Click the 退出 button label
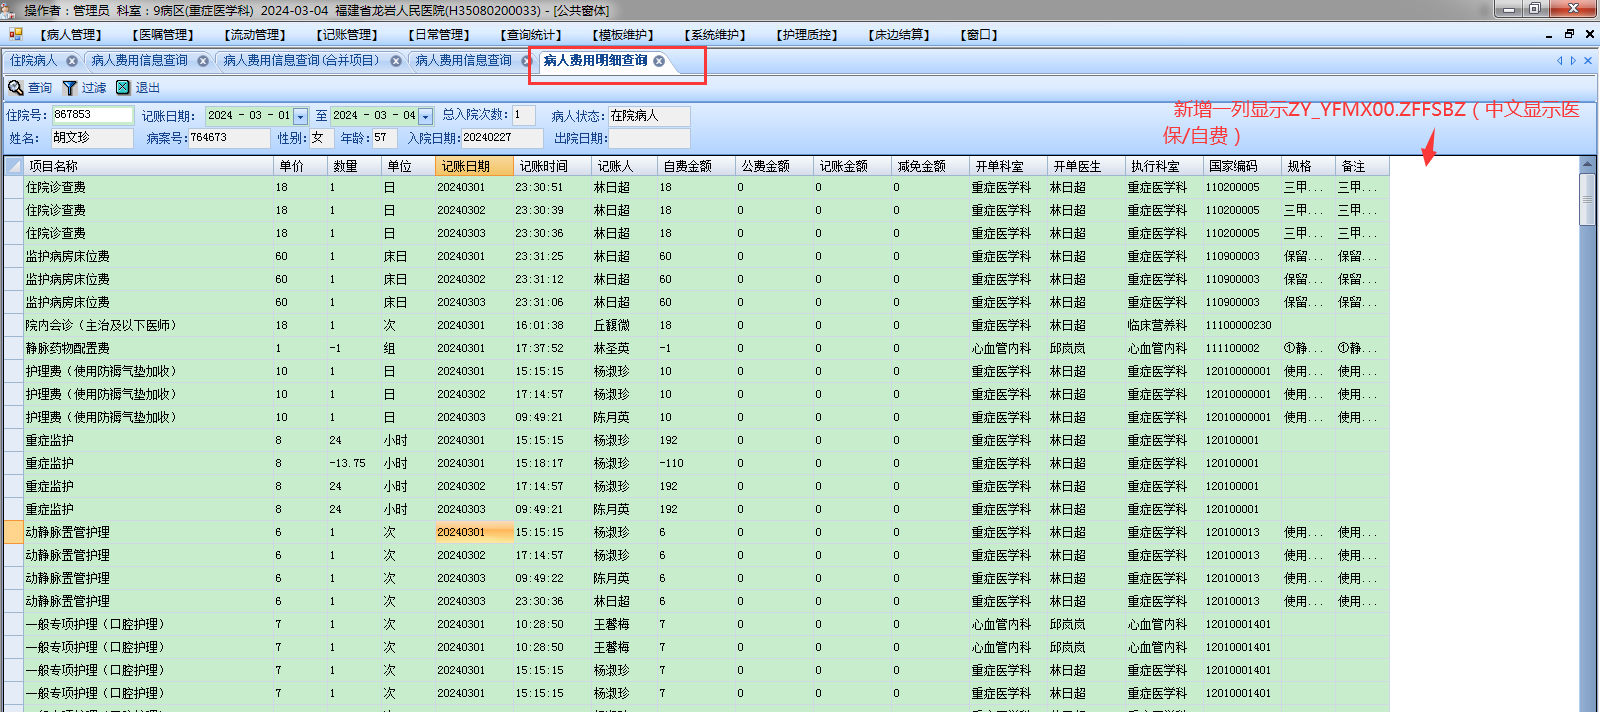The height and width of the screenshot is (712, 1600). (x=148, y=88)
